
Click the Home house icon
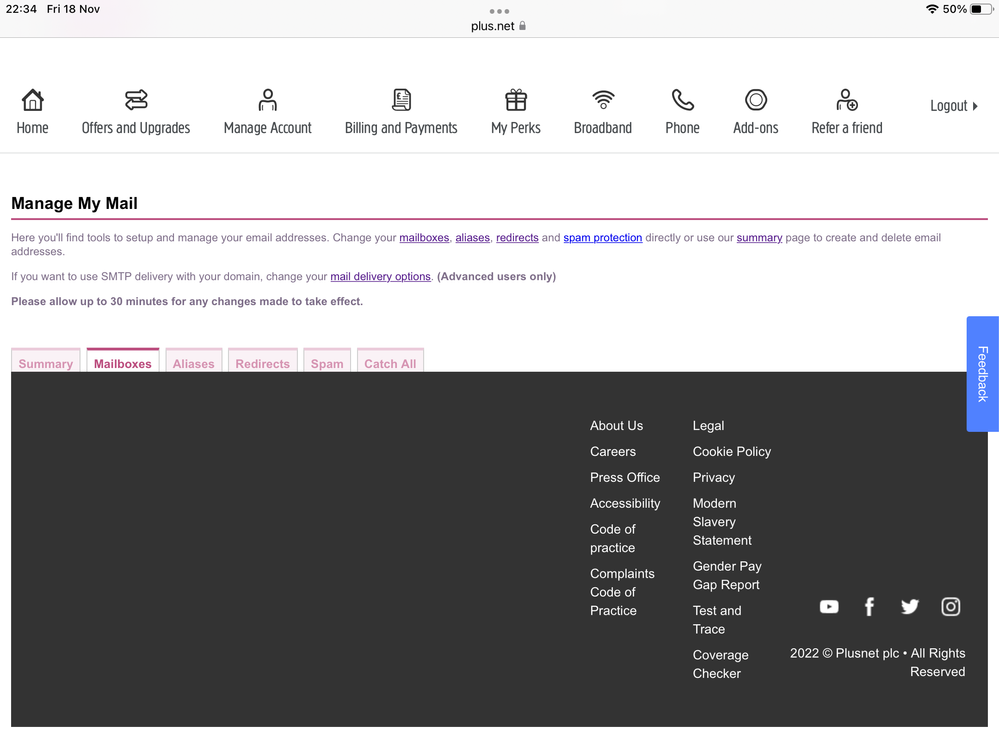(32, 100)
